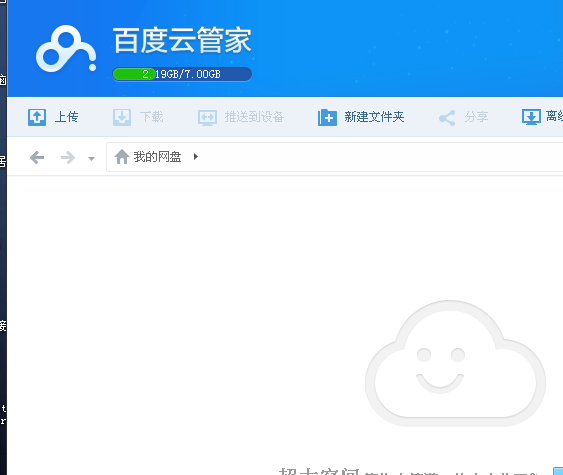The height and width of the screenshot is (475, 563).
Task: Click the 分享 button label
Action: (476, 117)
